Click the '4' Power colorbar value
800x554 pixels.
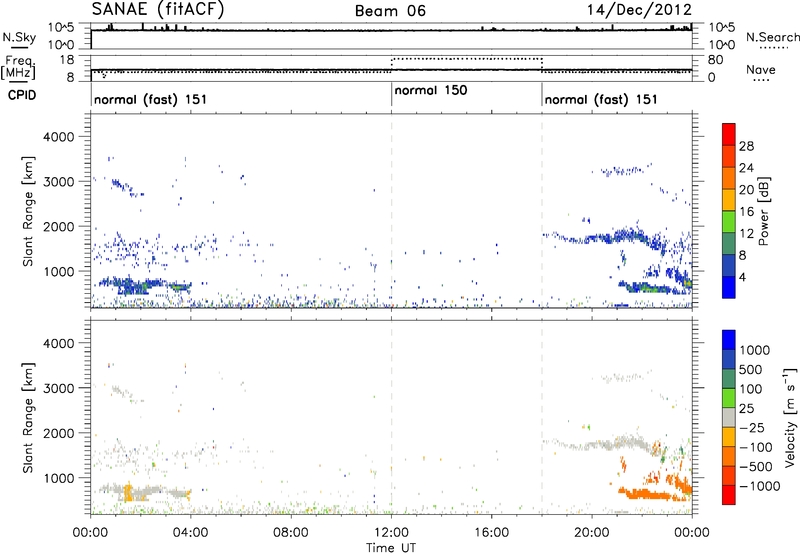[742, 277]
